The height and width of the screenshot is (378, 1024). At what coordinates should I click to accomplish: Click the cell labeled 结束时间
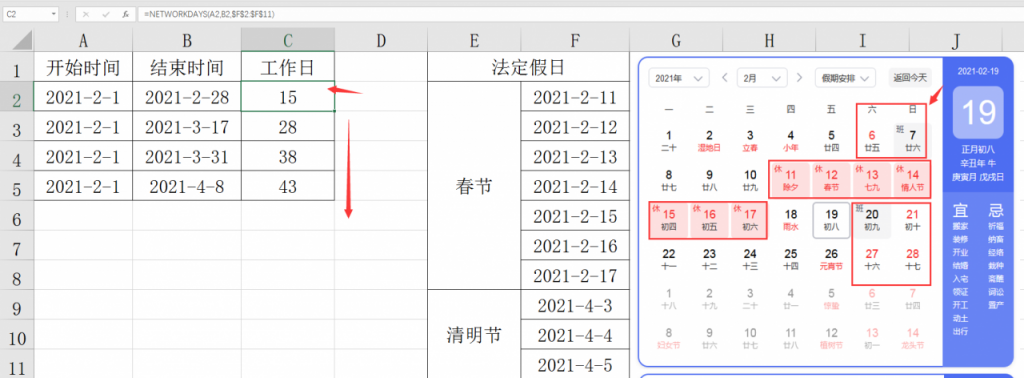[x=187, y=67]
